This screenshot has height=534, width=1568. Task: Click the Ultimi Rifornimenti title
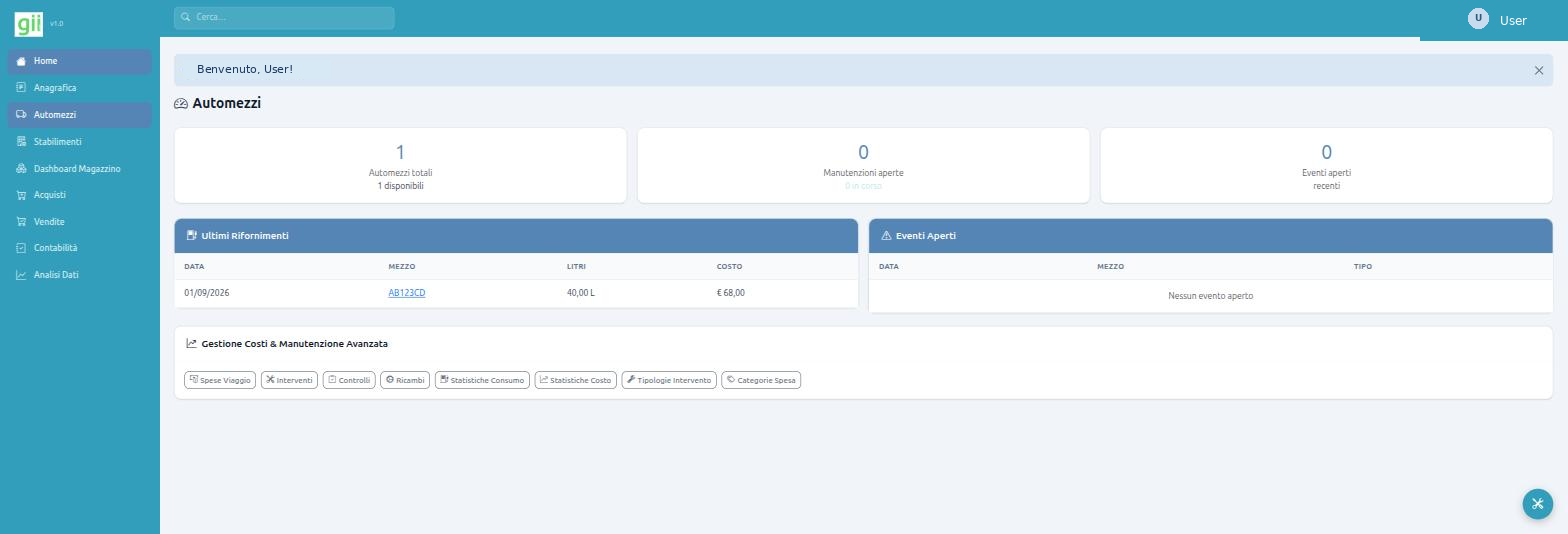tap(245, 236)
